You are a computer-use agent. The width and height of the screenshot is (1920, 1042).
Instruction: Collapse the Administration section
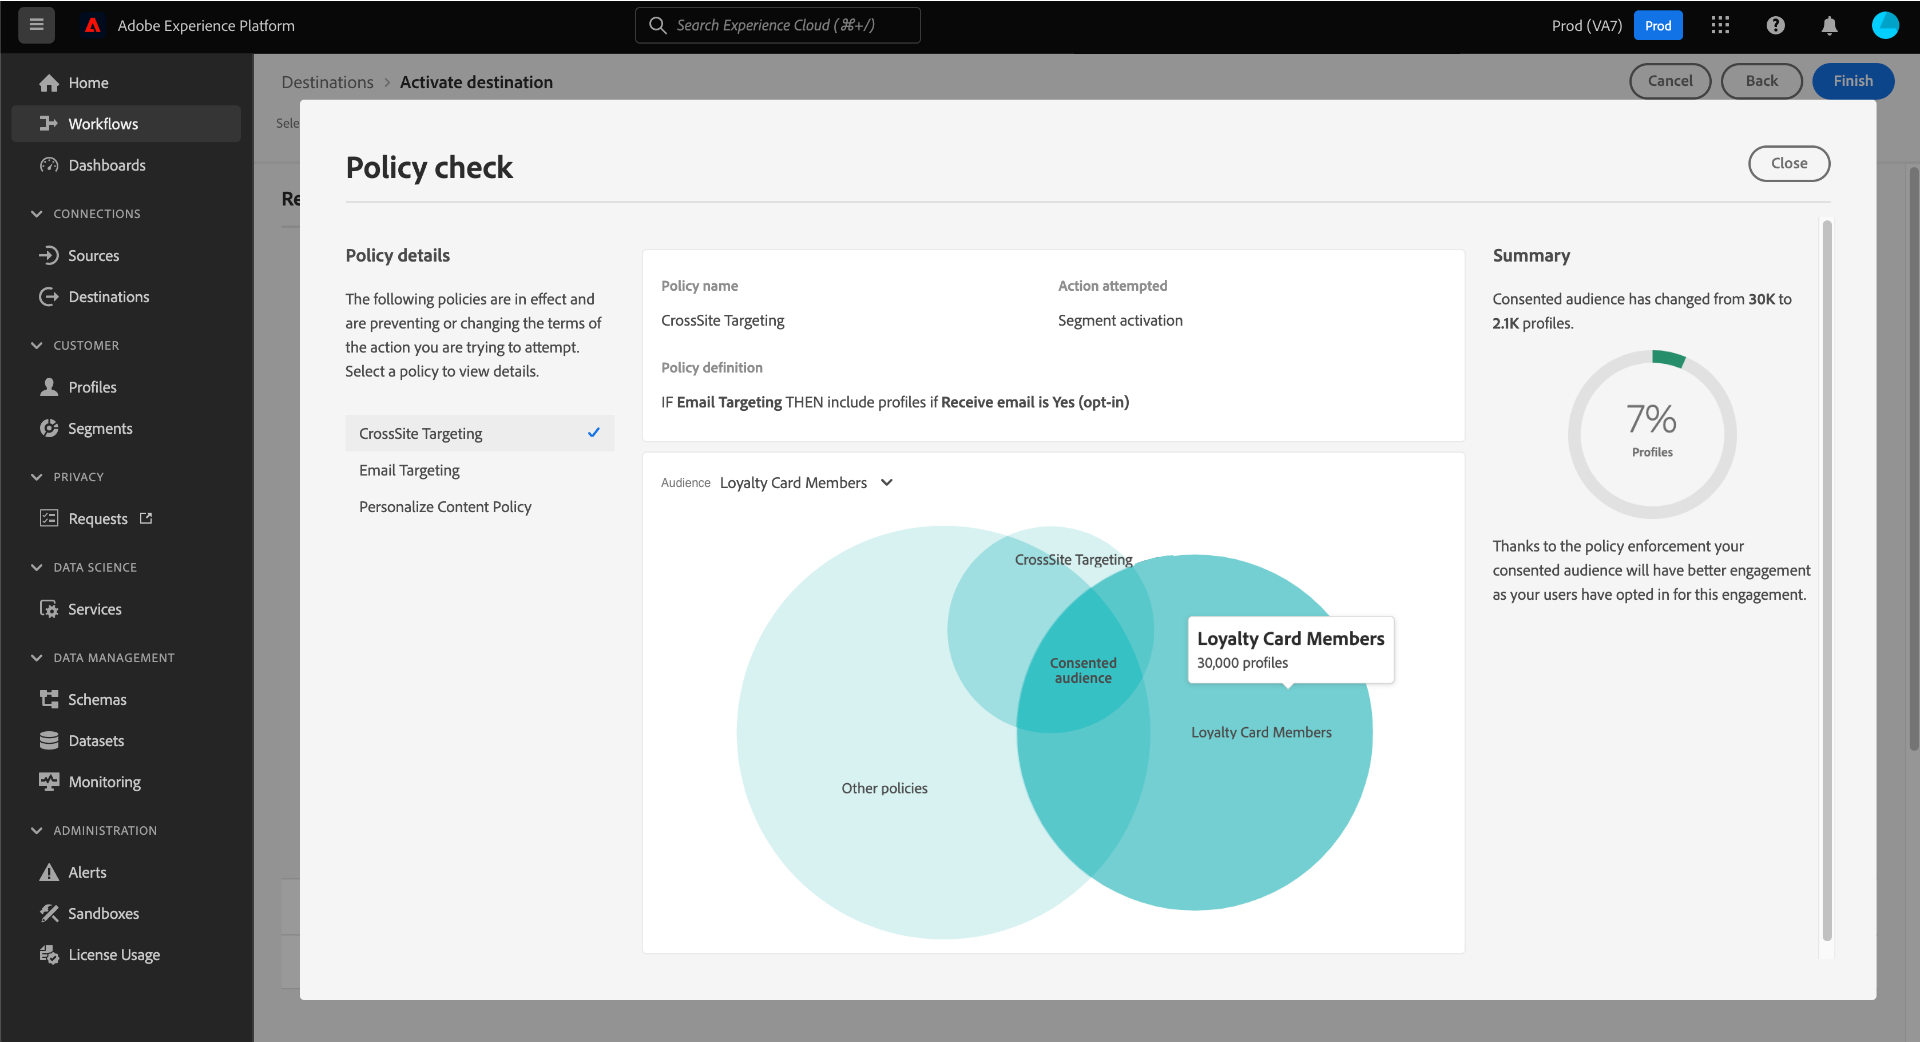coord(37,831)
